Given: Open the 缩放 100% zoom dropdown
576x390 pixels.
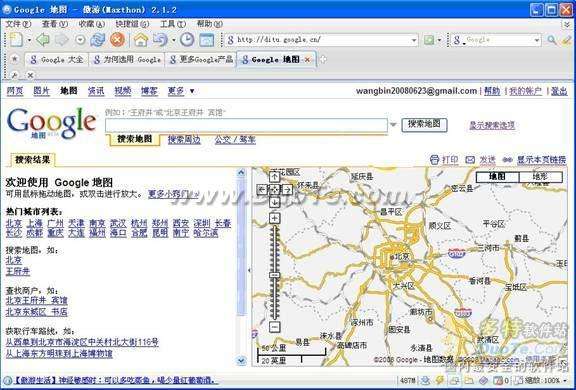Looking at the screenshot, I should click(x=565, y=381).
